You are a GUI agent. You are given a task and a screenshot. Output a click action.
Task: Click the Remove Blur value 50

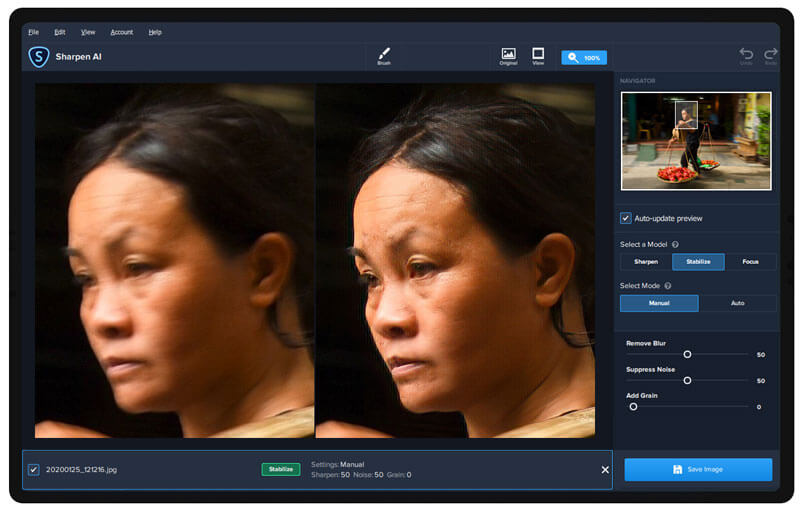pos(761,355)
